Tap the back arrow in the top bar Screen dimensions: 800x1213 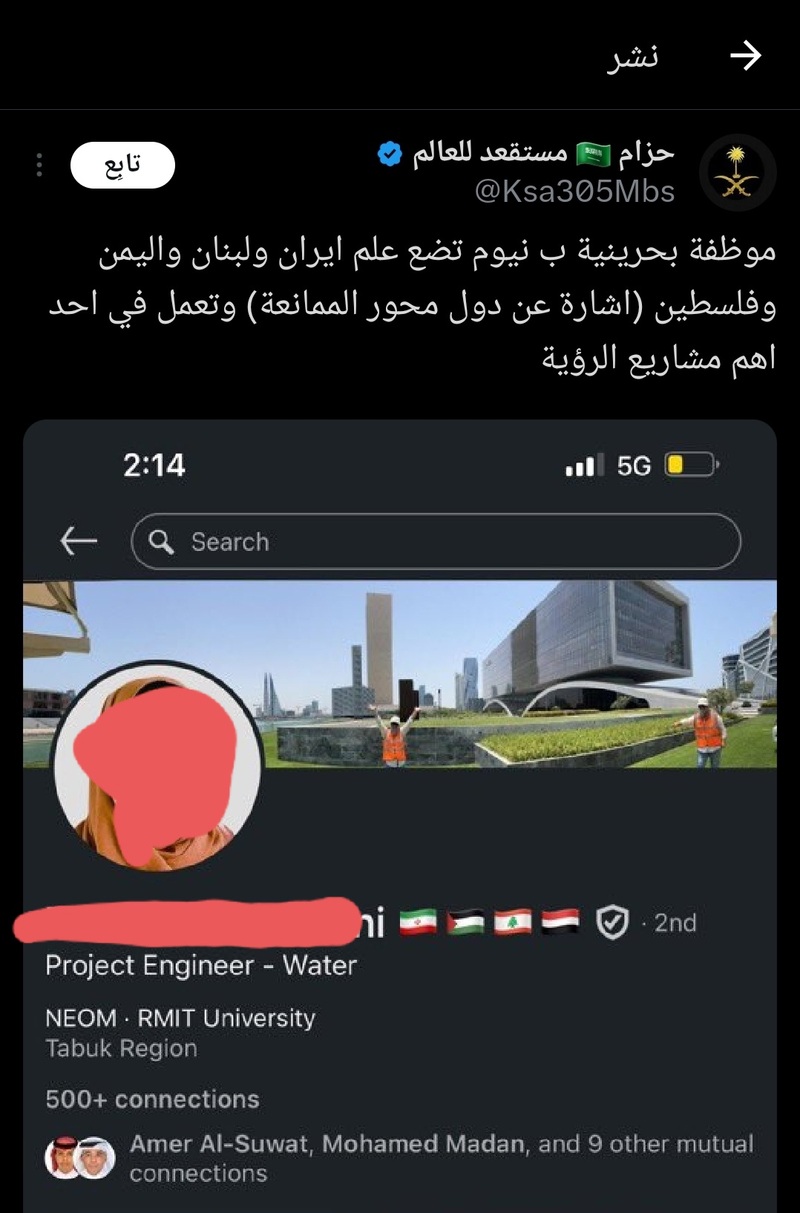click(x=746, y=57)
